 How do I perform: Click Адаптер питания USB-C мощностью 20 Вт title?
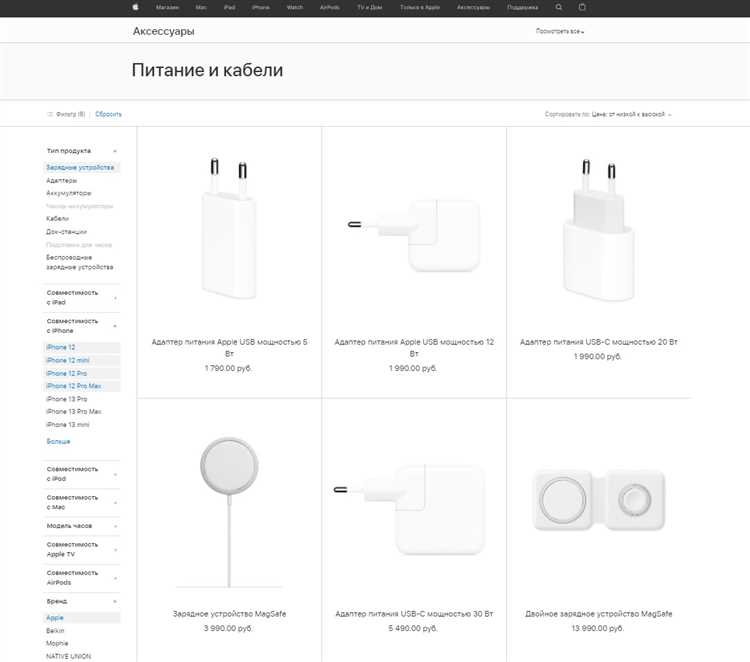pos(598,342)
